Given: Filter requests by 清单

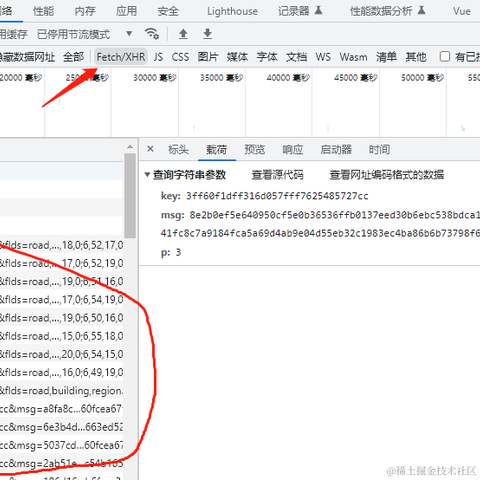Looking at the screenshot, I should (x=386, y=57).
